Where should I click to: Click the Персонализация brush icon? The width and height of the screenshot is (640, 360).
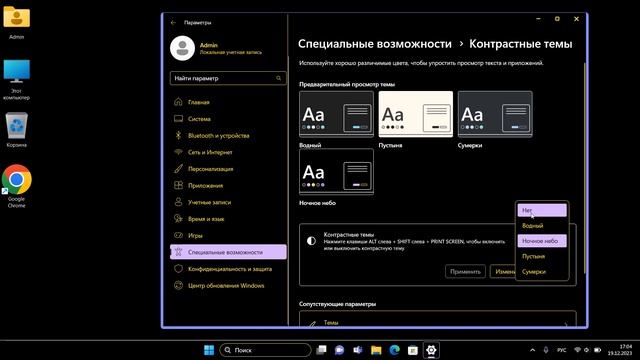click(178, 169)
